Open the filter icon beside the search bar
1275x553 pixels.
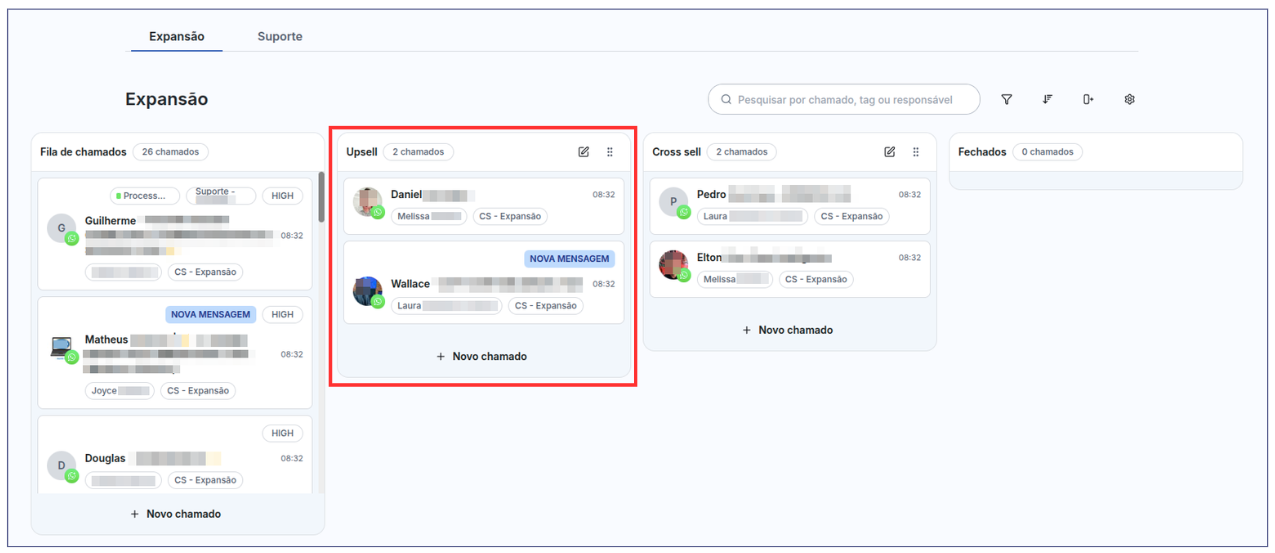1006,99
